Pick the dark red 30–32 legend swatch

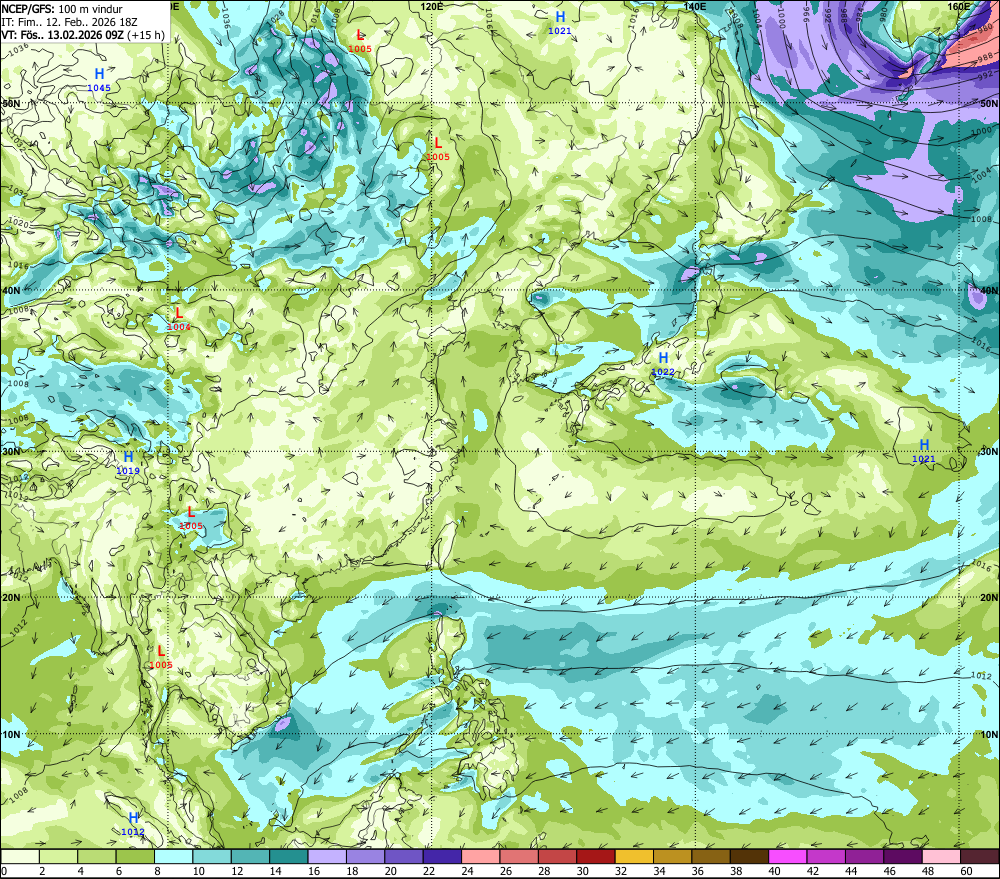[596, 856]
